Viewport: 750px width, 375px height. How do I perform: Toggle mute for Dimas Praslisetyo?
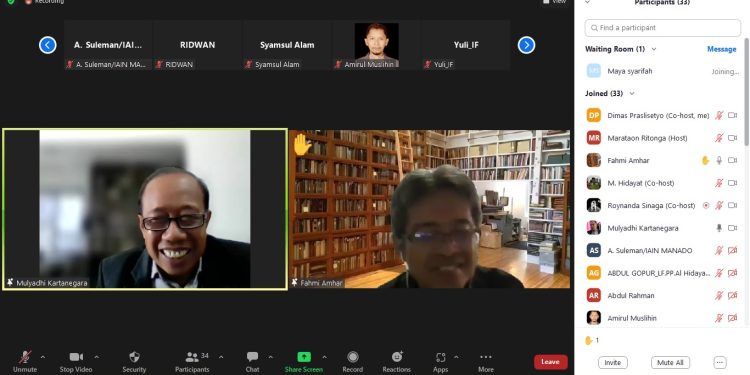pos(719,115)
